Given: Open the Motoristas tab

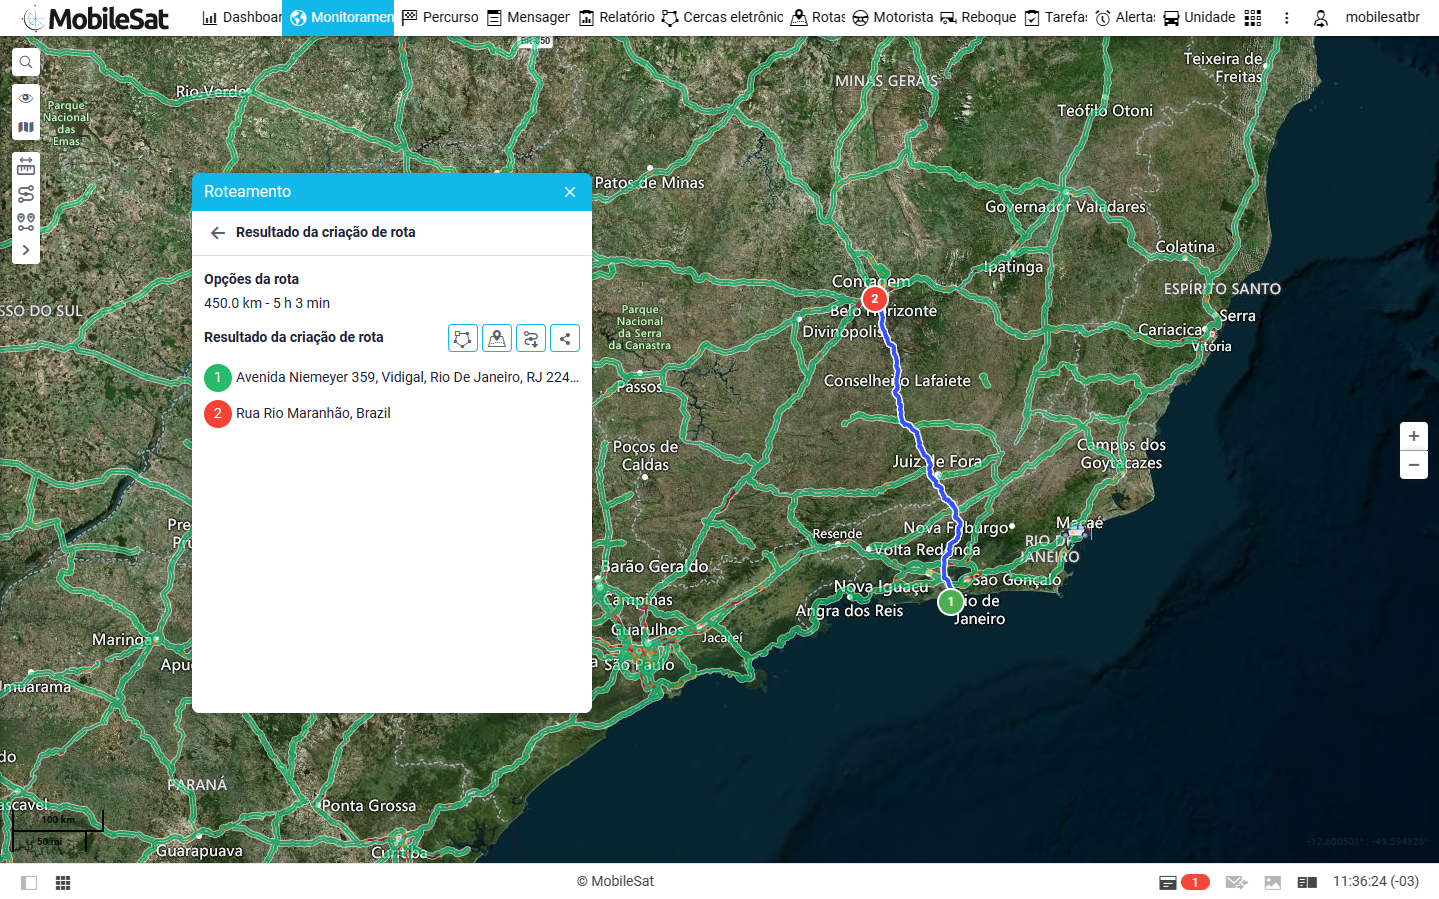Looking at the screenshot, I should 892,17.
